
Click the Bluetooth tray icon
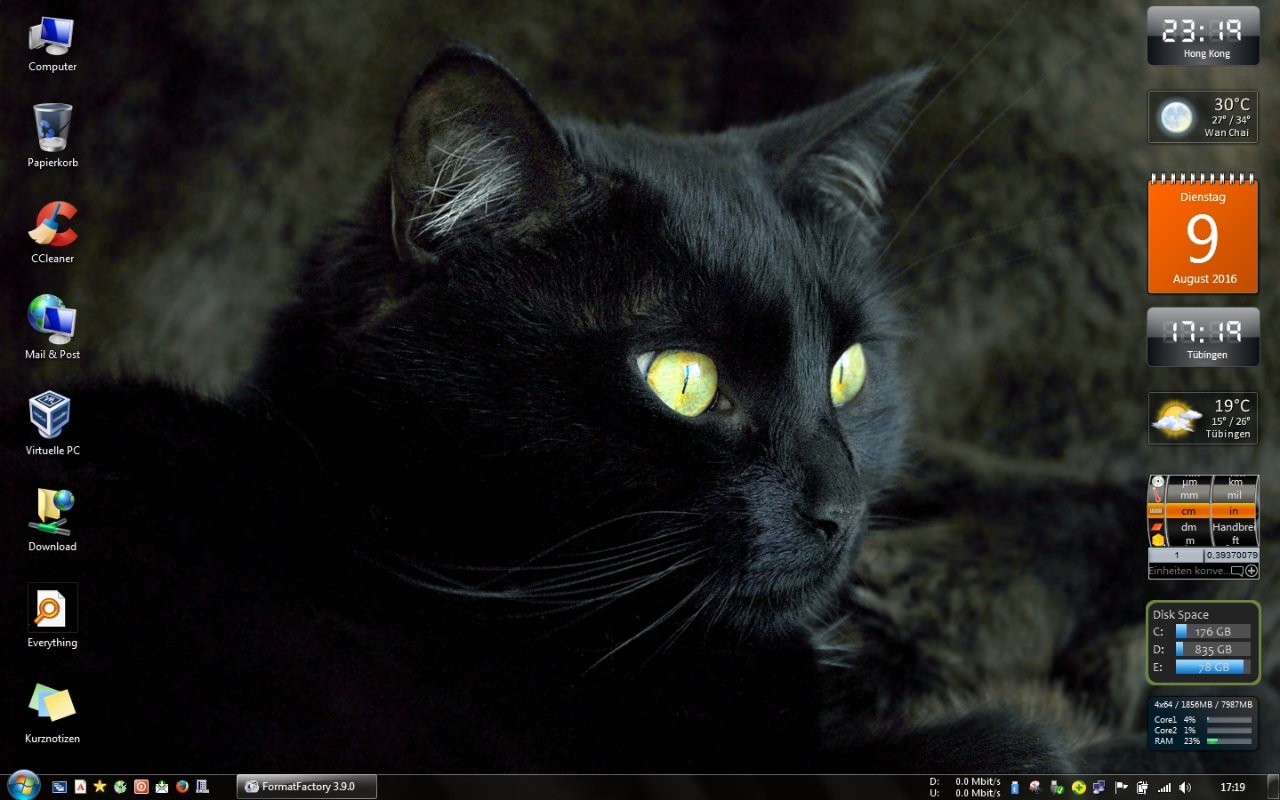pyautogui.click(x=1014, y=788)
